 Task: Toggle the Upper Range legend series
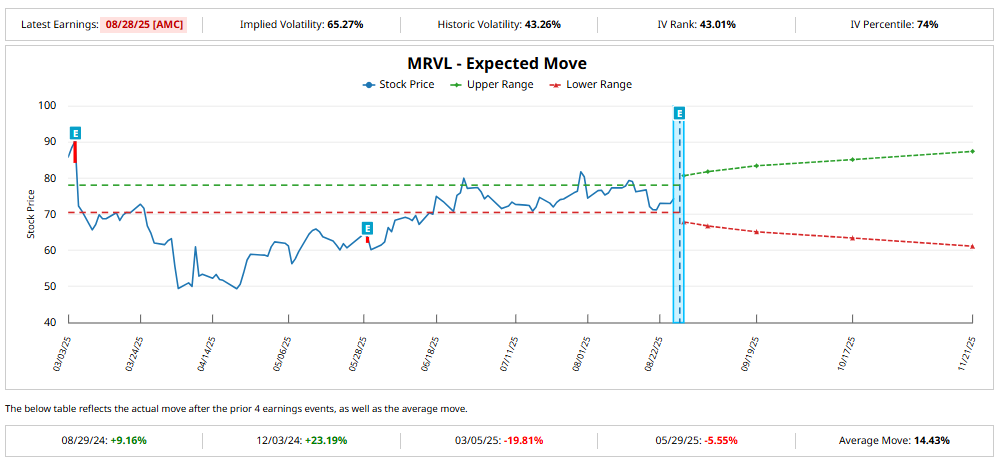pos(491,84)
